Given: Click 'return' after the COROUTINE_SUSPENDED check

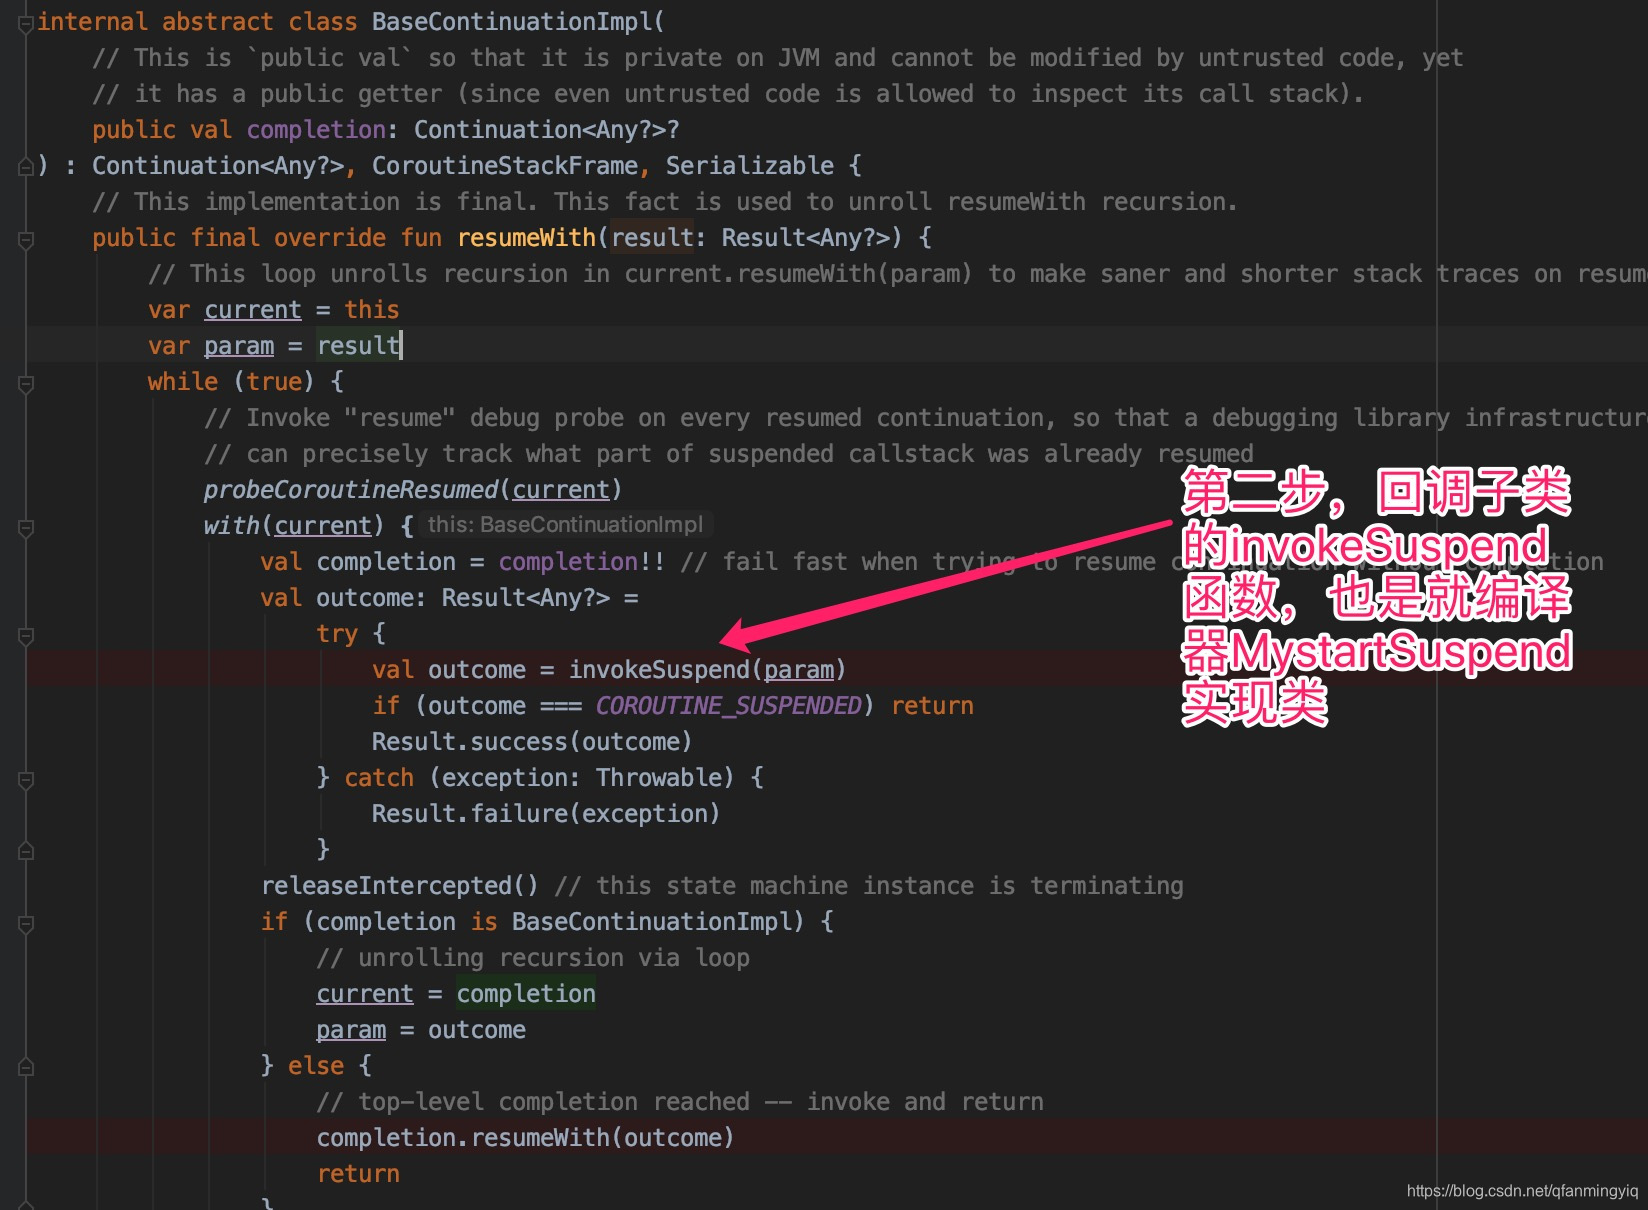Looking at the screenshot, I should [932, 706].
